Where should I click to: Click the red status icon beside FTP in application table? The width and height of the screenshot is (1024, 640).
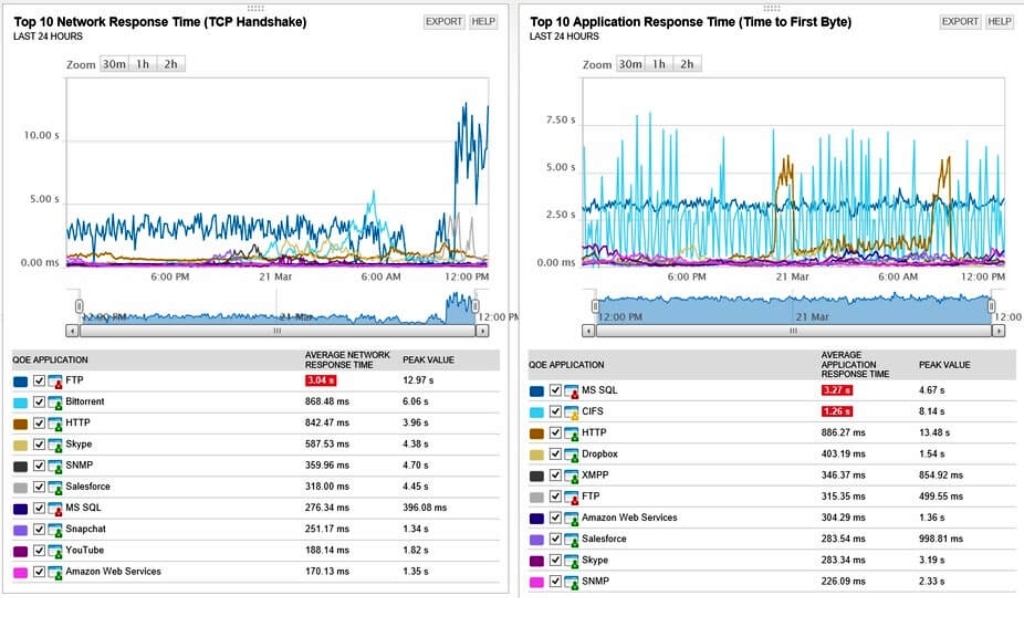[574, 497]
